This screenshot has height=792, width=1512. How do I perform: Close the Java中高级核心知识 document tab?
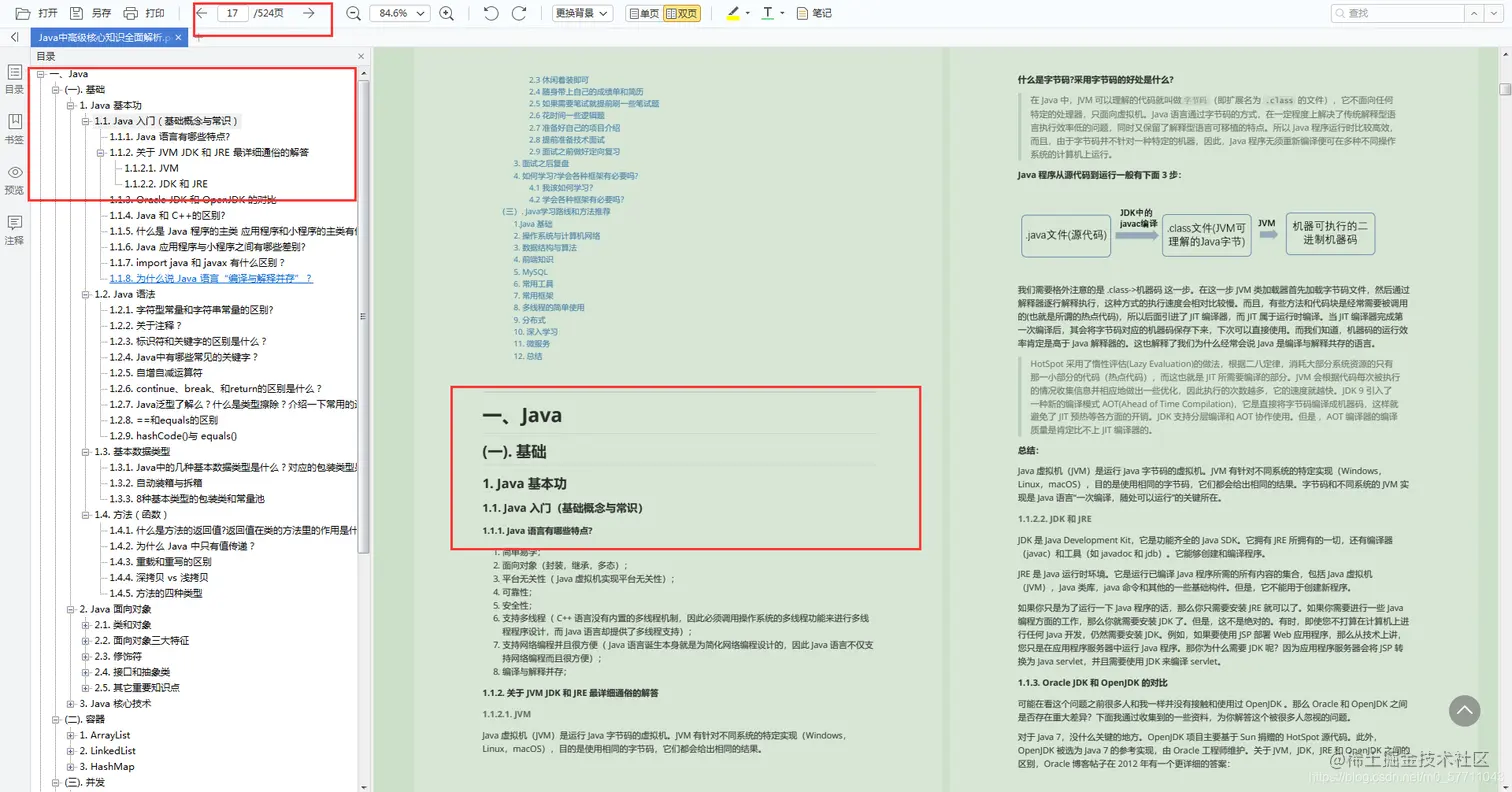tap(179, 37)
